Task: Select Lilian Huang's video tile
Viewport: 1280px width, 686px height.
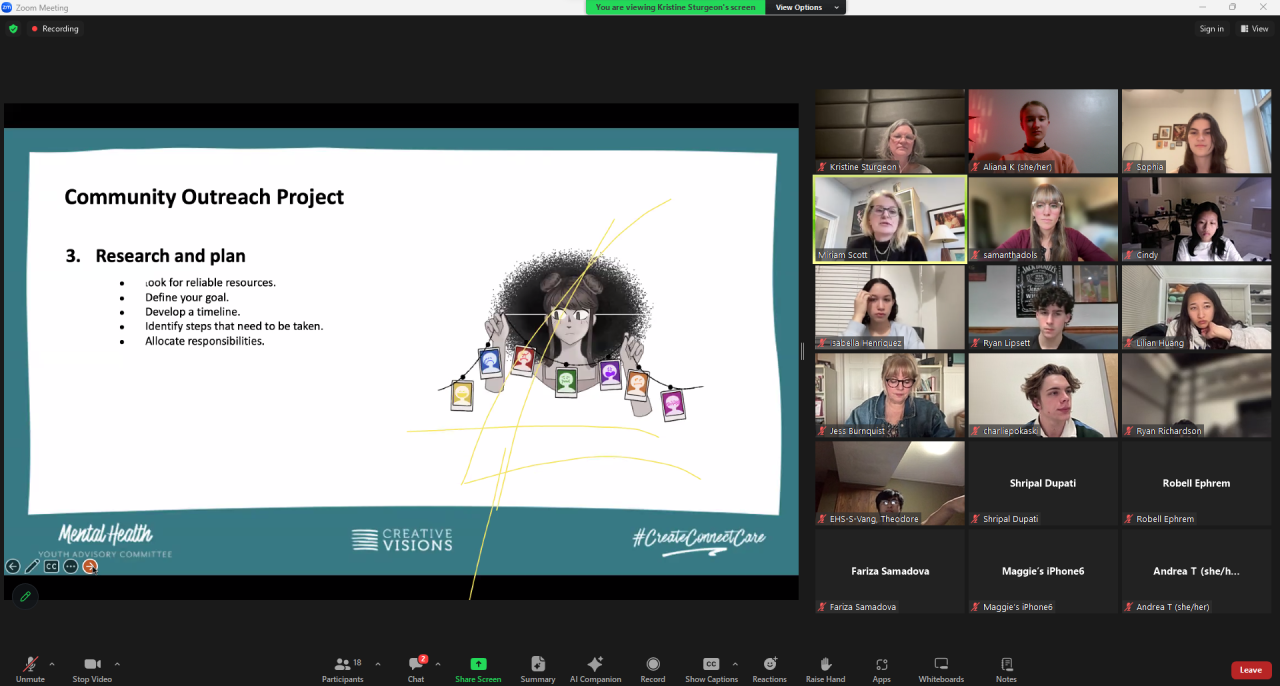Action: pyautogui.click(x=1196, y=307)
